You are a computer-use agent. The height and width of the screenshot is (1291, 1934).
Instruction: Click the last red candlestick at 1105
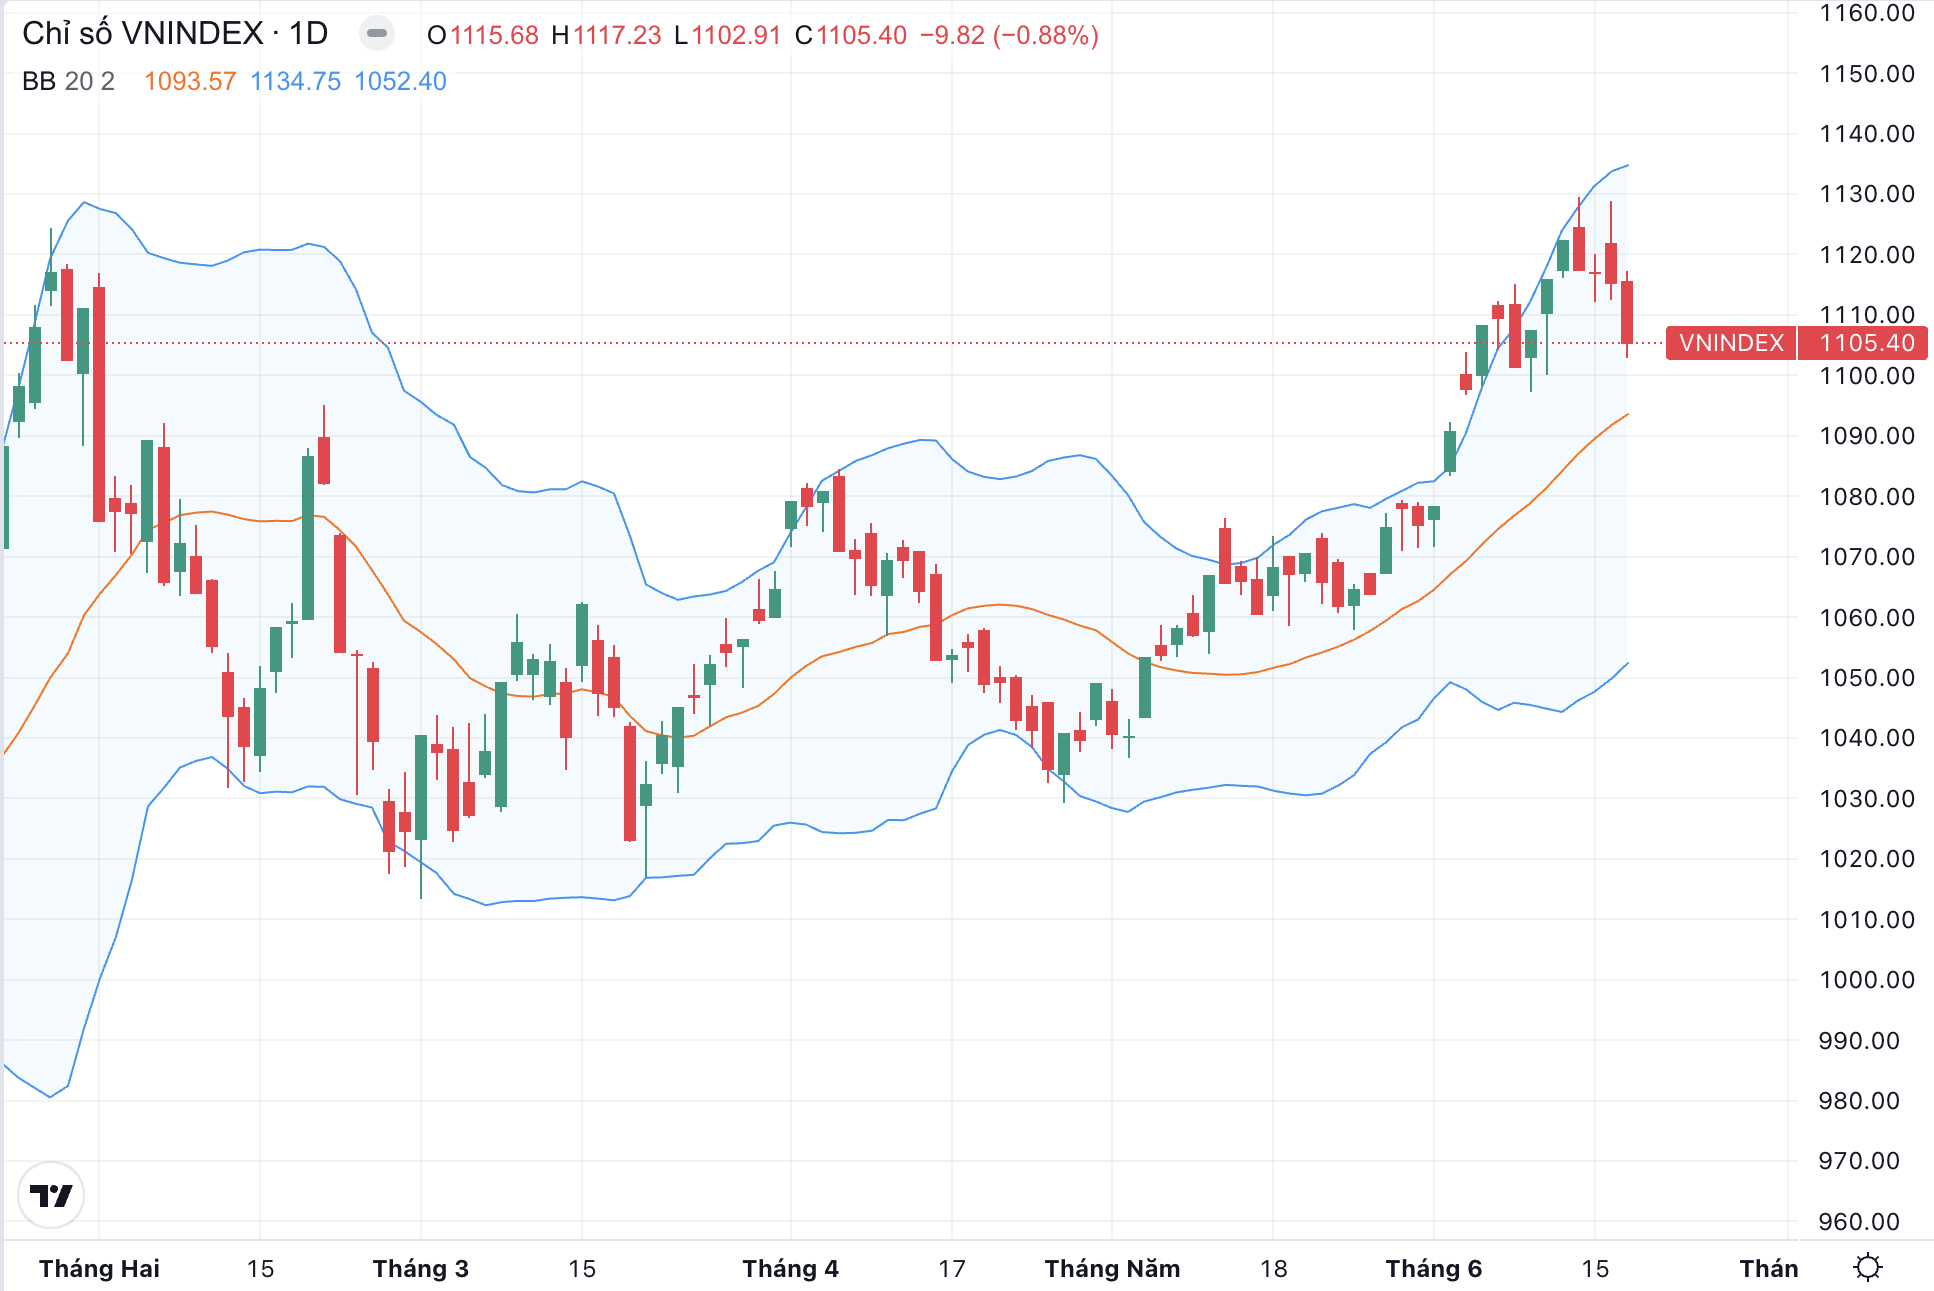[1627, 312]
